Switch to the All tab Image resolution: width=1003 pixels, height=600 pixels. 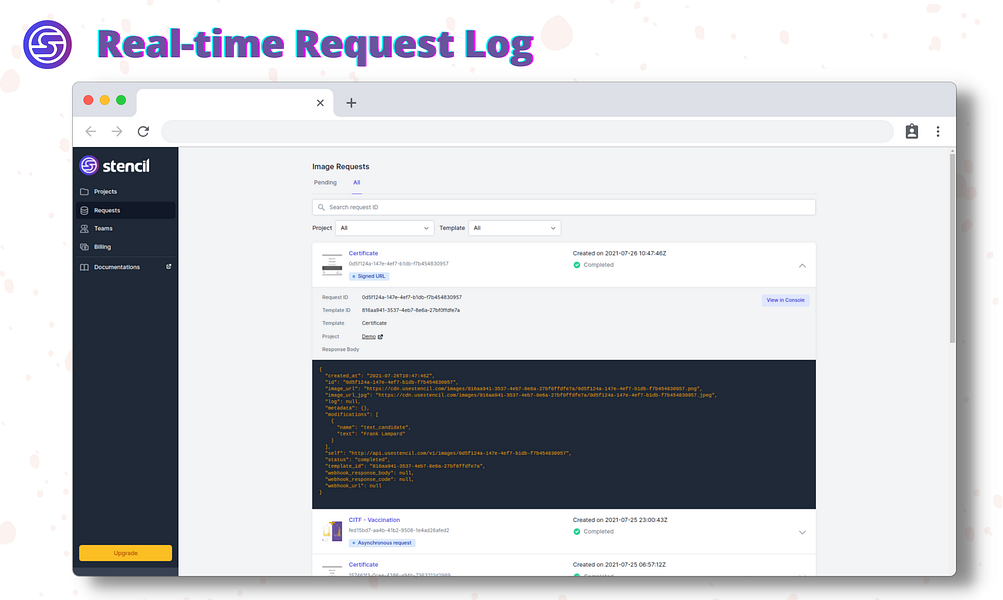coord(357,183)
